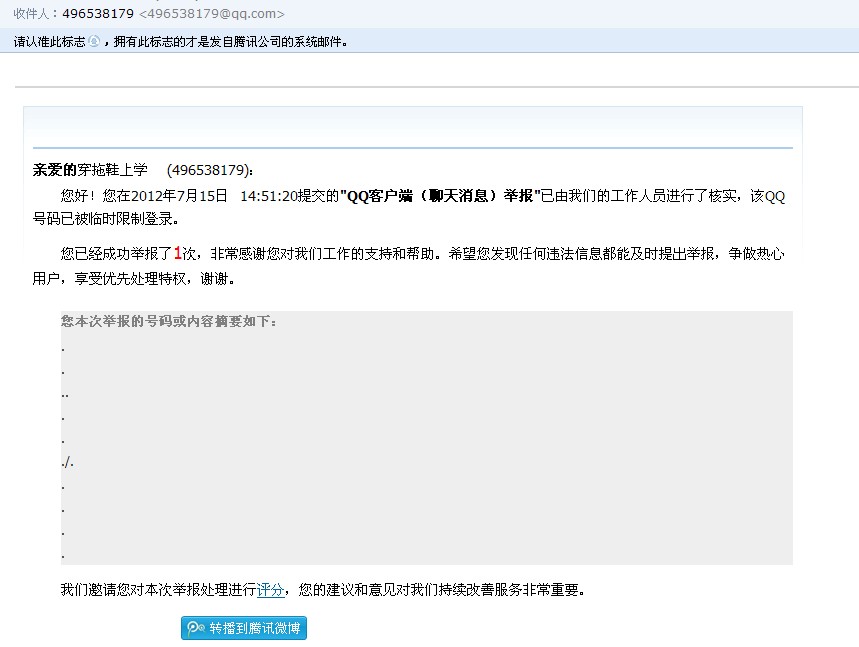Click the recipient name 496538179
This screenshot has height=647, width=859.
98,14
